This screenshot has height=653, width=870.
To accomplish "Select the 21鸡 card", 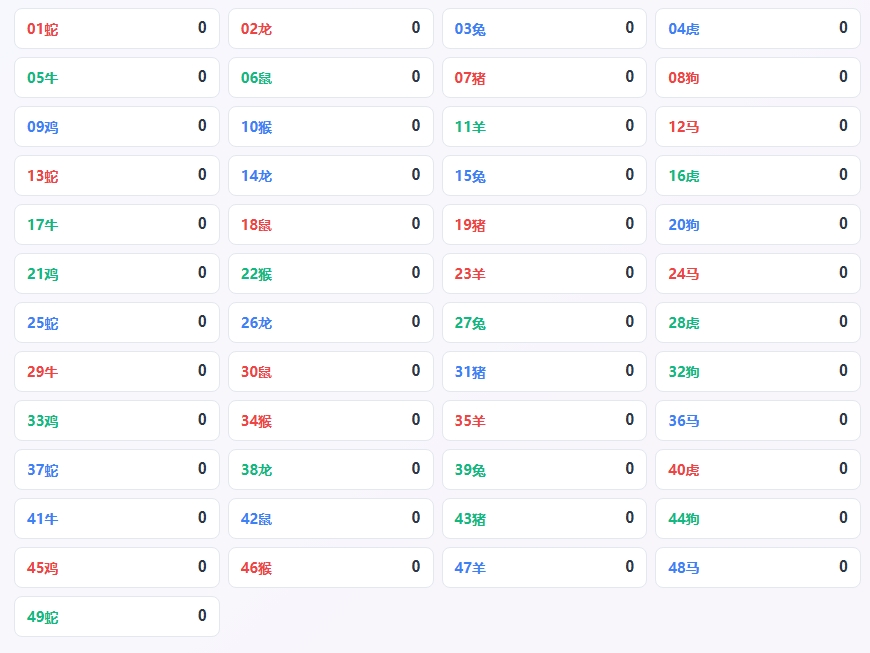I will click(x=117, y=274).
